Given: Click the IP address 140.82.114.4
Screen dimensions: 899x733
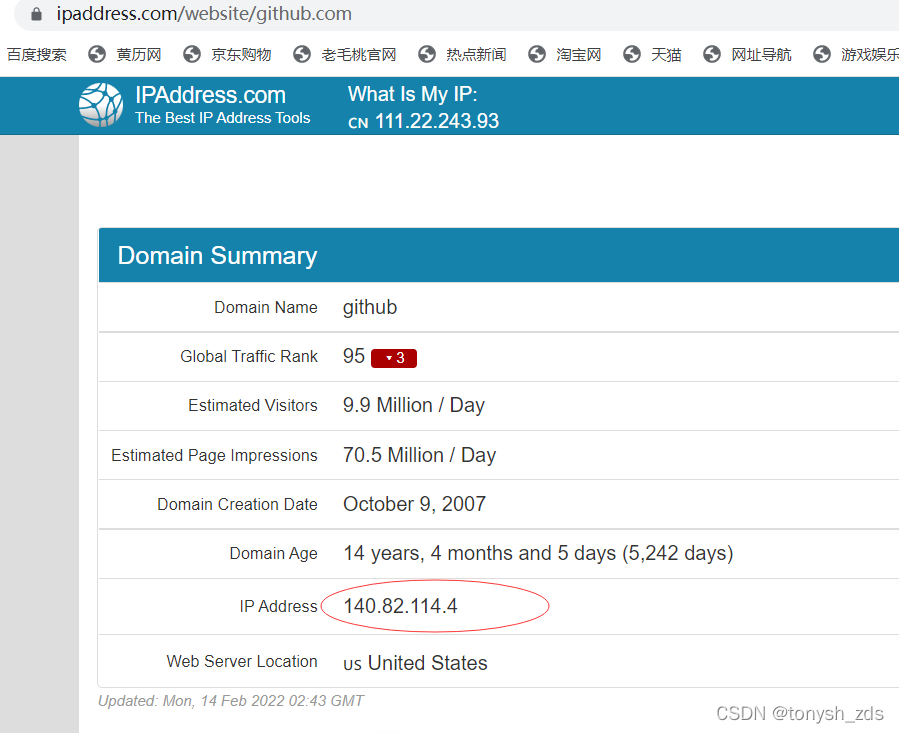Looking at the screenshot, I should pos(400,606).
